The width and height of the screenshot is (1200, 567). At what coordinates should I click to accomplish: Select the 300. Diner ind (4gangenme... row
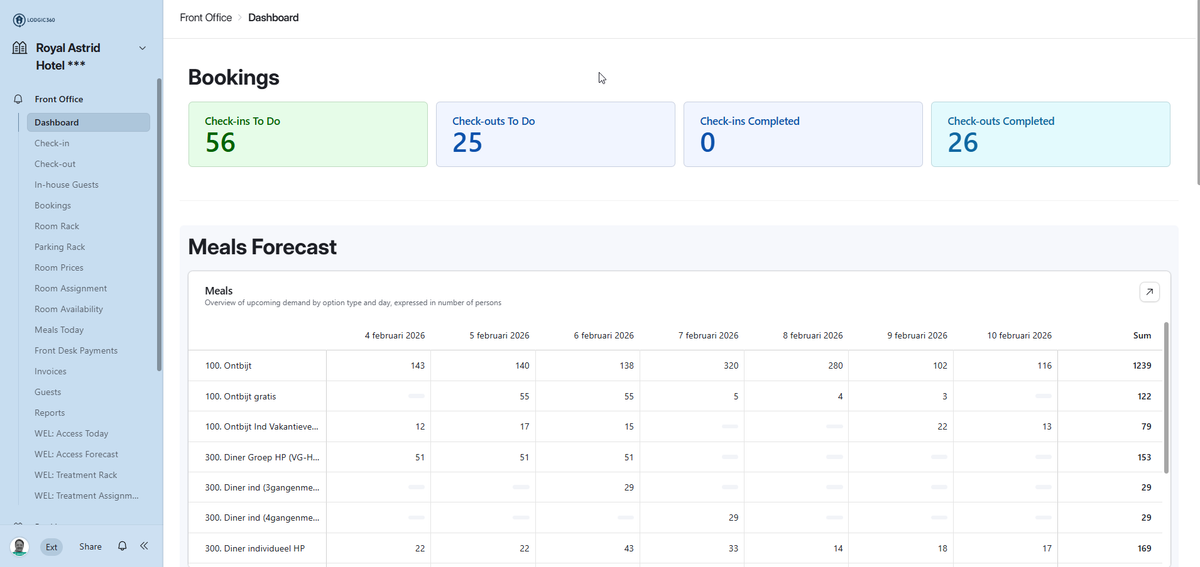[x=262, y=518]
